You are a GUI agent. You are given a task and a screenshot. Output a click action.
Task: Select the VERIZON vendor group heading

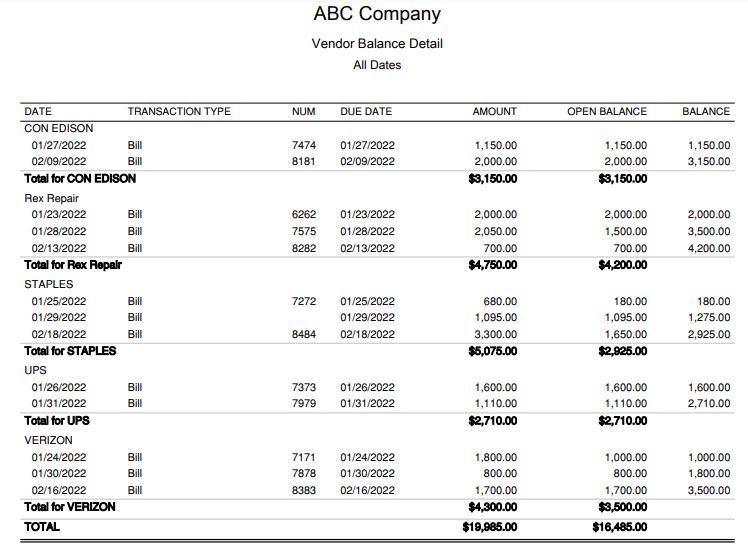point(49,440)
